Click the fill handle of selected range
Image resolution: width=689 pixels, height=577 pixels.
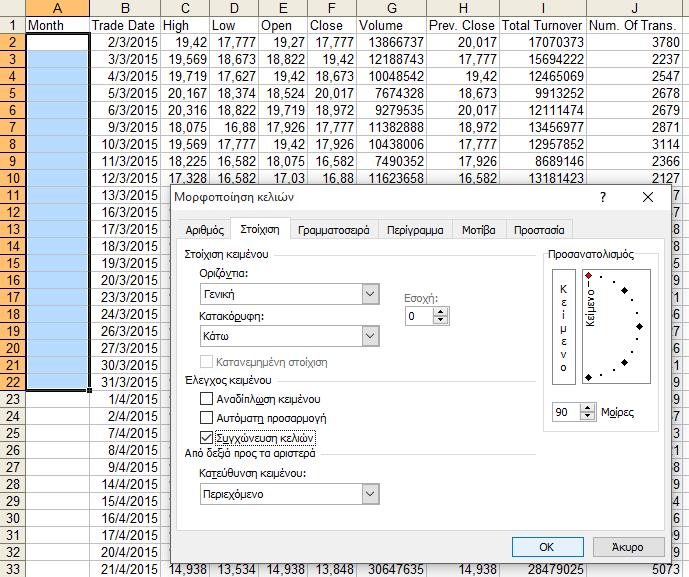point(90,390)
